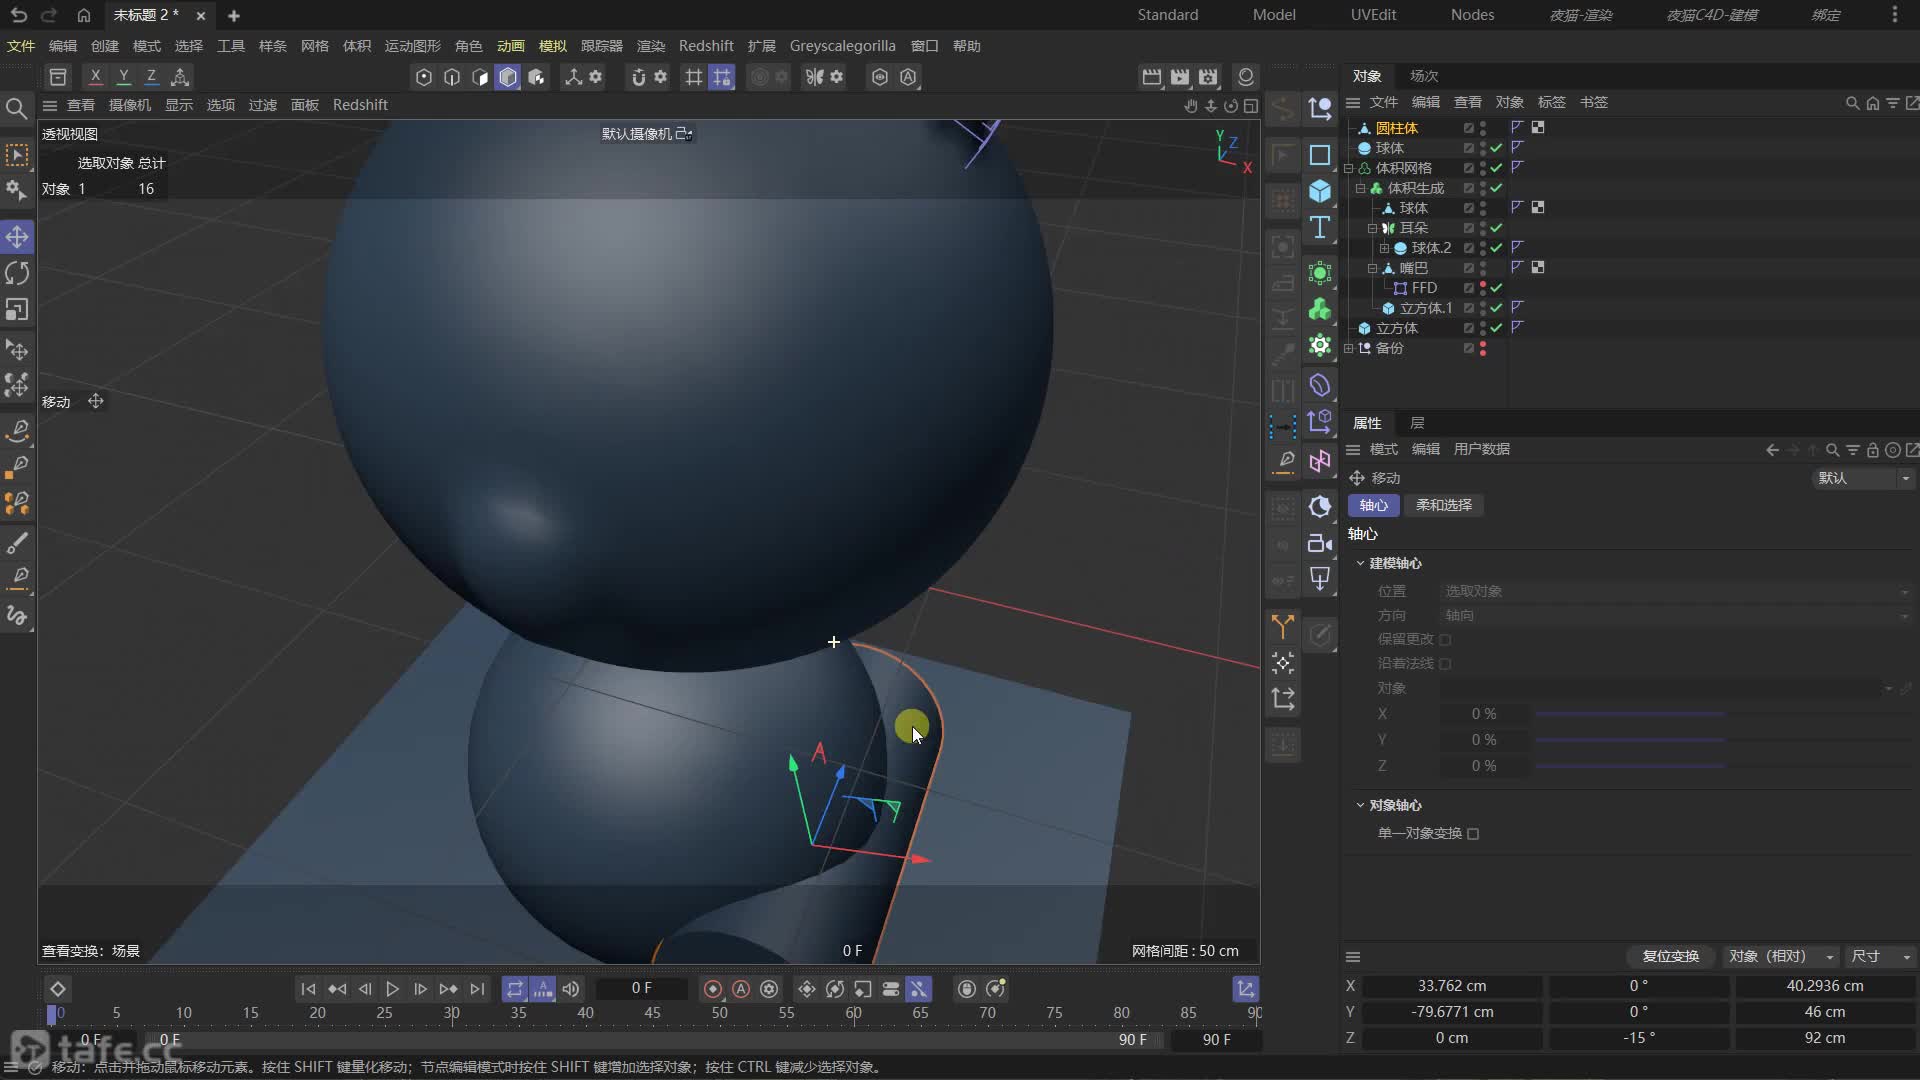Open a new document tab with plus
The image size is (1920, 1080).
[x=234, y=15]
